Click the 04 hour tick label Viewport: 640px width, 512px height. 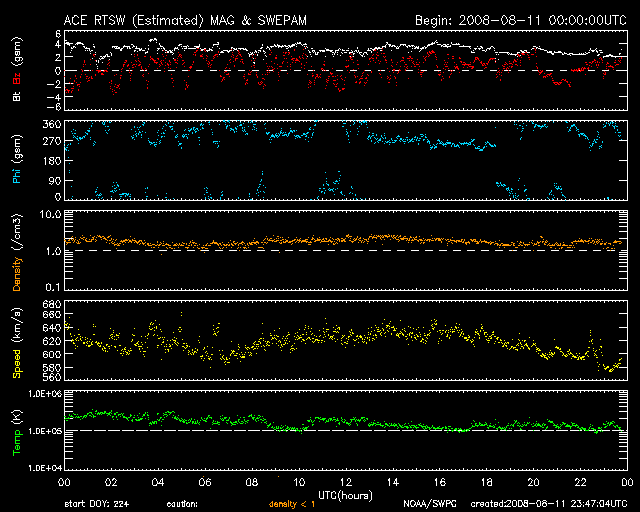pos(157,483)
